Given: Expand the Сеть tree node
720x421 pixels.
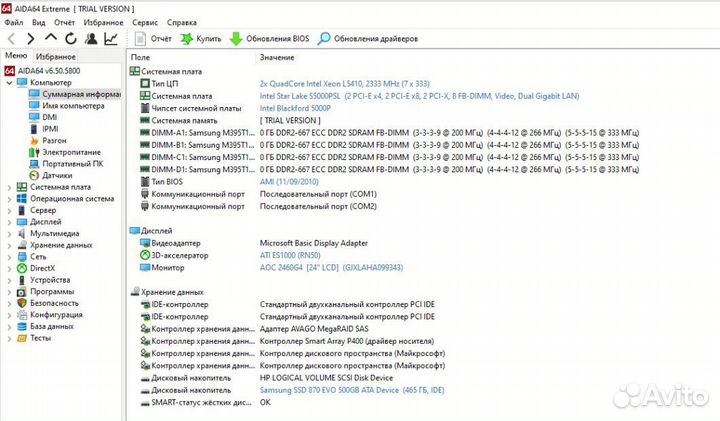Looking at the screenshot, I should coord(9,257).
